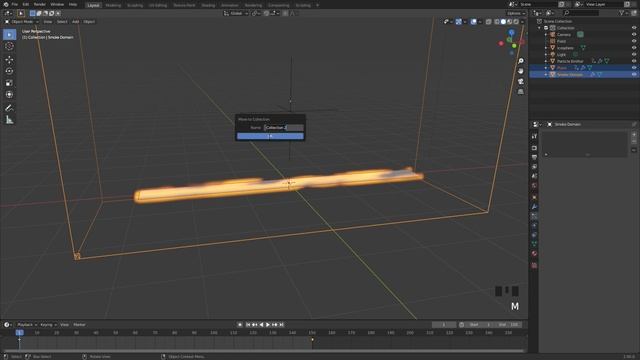Toggle camera view icon in viewport
This screenshot has height=360, width=640.
coord(520,81)
